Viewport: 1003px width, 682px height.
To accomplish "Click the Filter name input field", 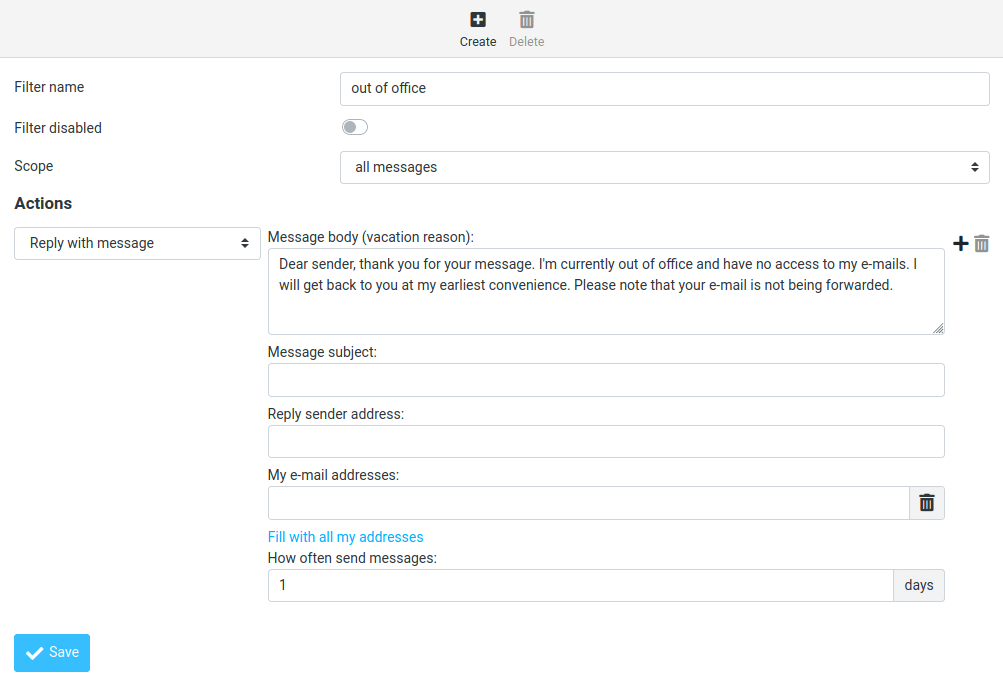I will pyautogui.click(x=665, y=88).
